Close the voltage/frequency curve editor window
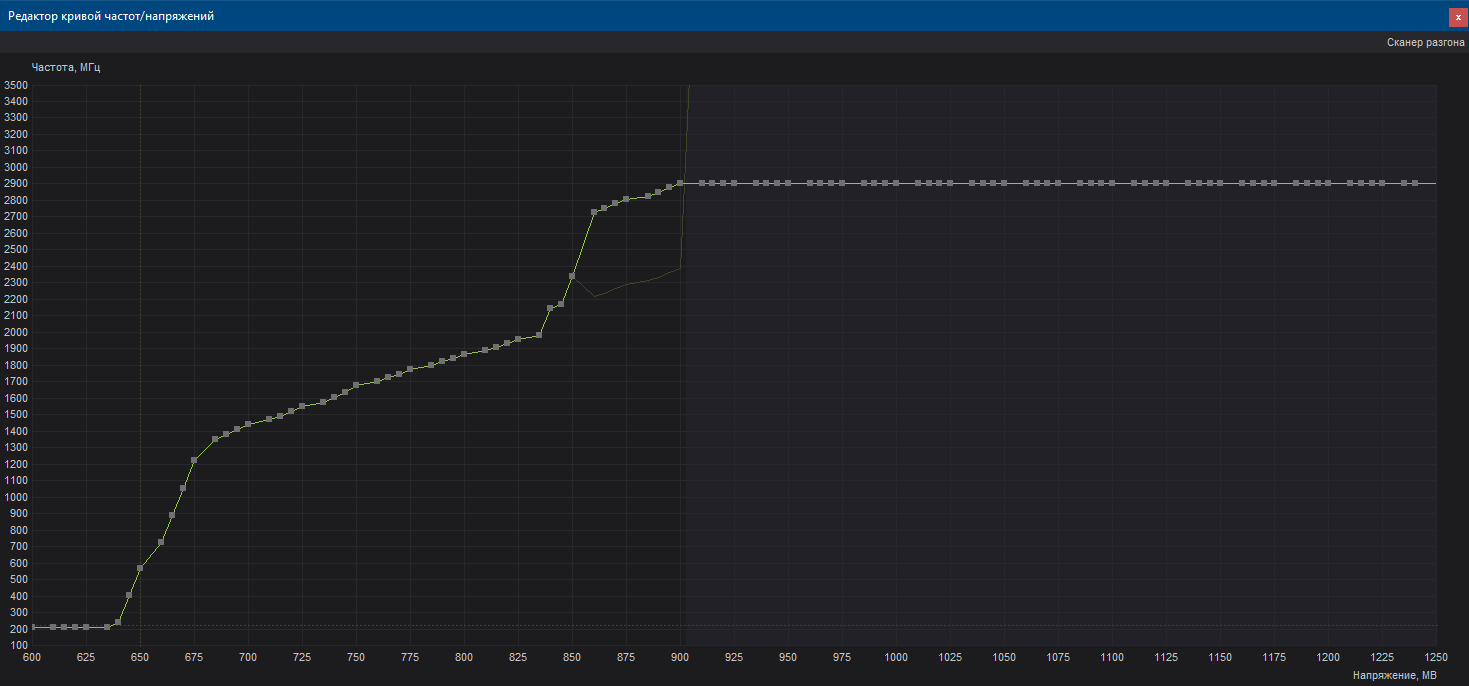The height and width of the screenshot is (686, 1469). click(1457, 16)
